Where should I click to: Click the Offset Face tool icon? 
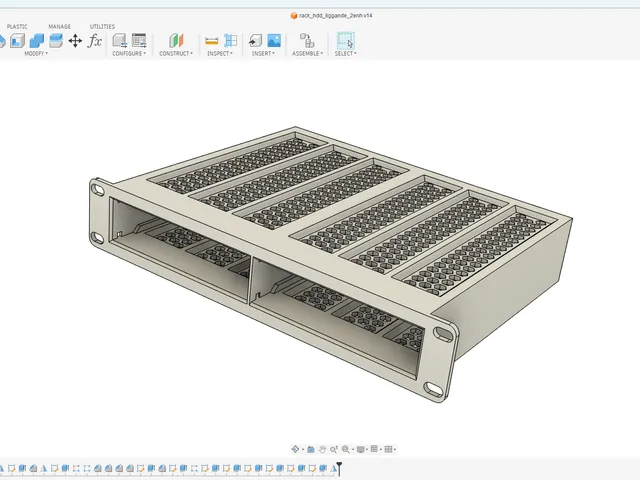point(56,41)
